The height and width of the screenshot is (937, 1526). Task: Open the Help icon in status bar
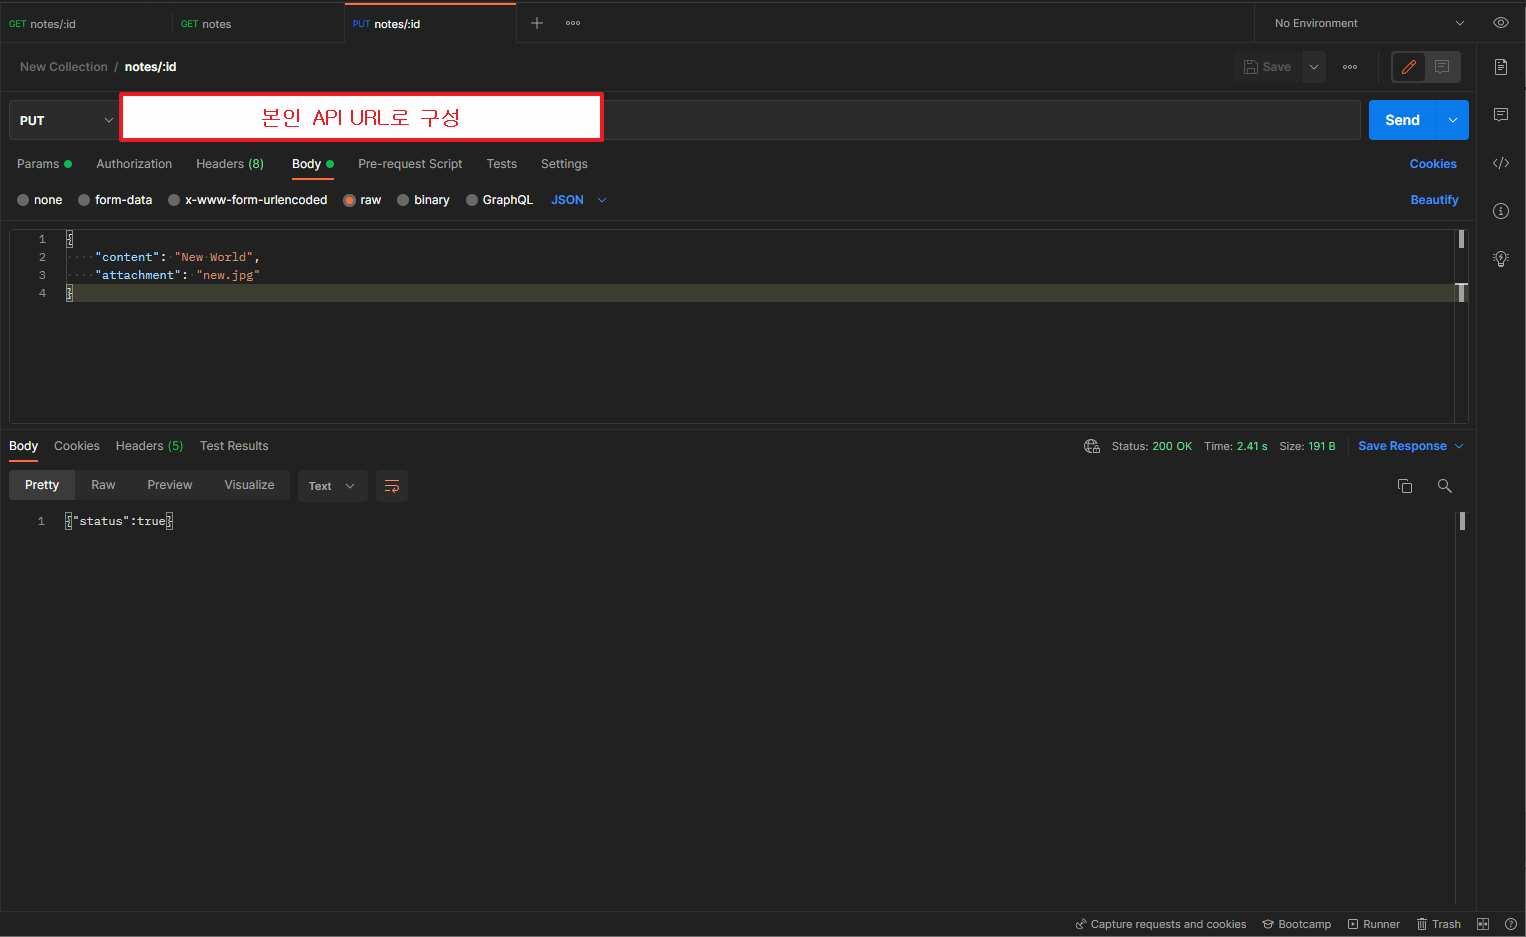(x=1511, y=924)
